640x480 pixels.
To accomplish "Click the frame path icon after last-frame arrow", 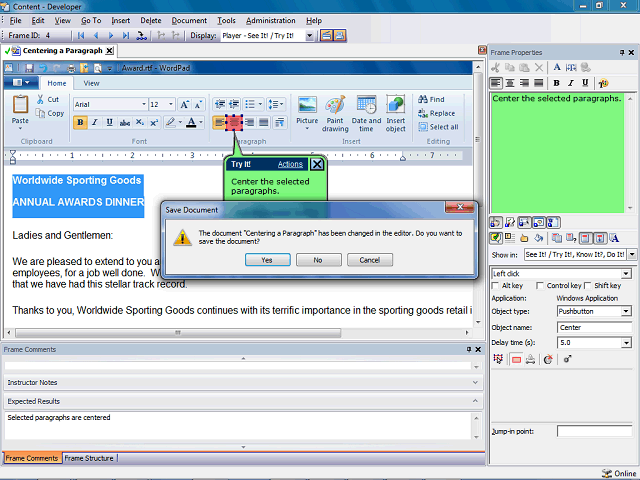I will pos(141,36).
